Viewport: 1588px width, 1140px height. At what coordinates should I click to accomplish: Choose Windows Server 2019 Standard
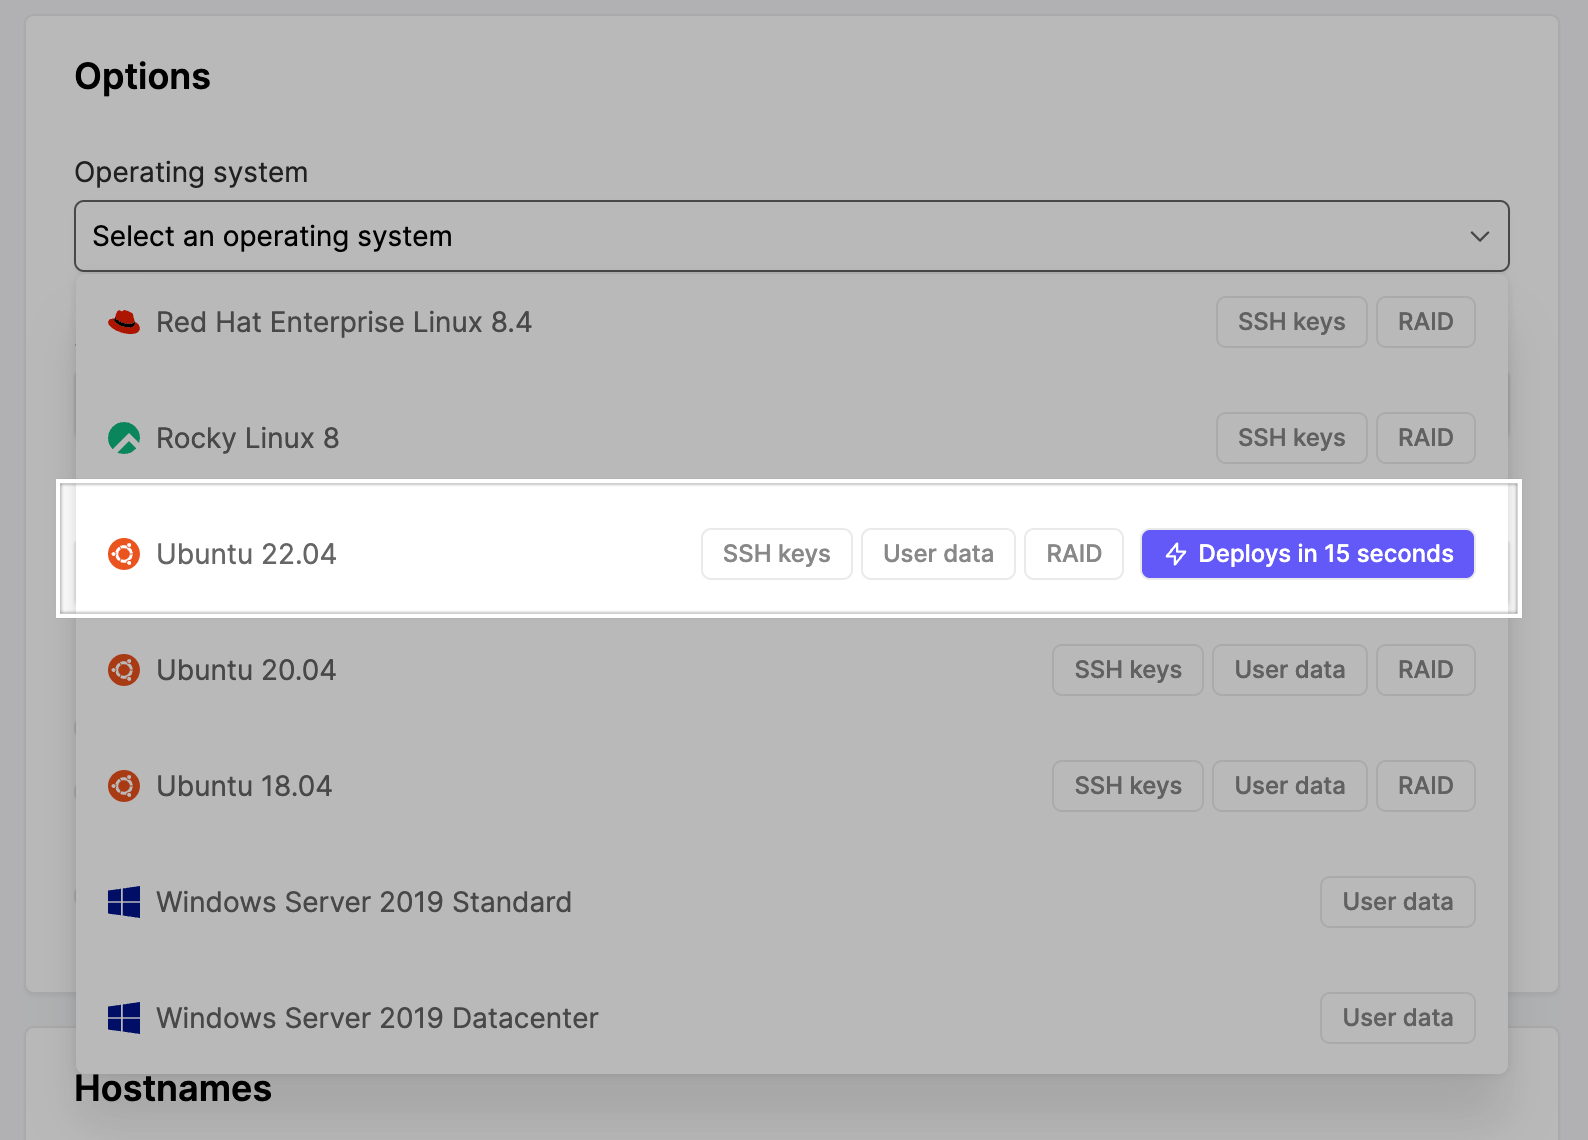pos(791,902)
